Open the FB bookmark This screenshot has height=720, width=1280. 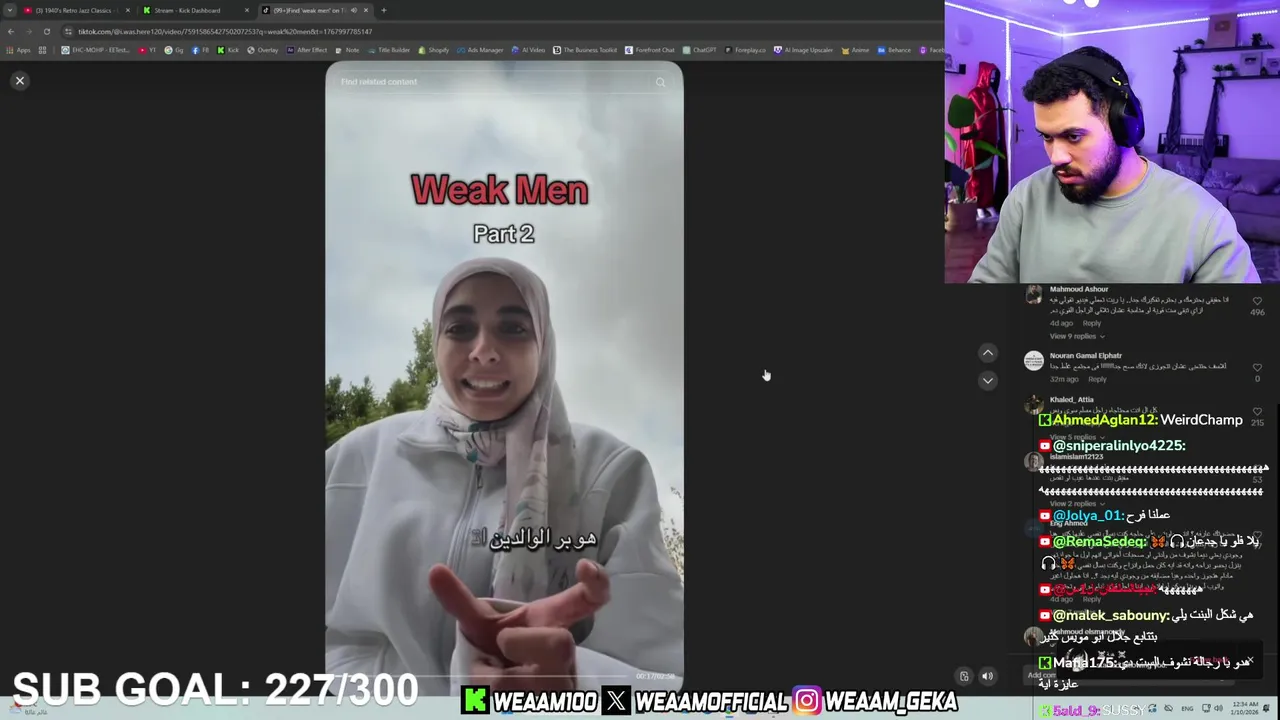click(x=201, y=50)
